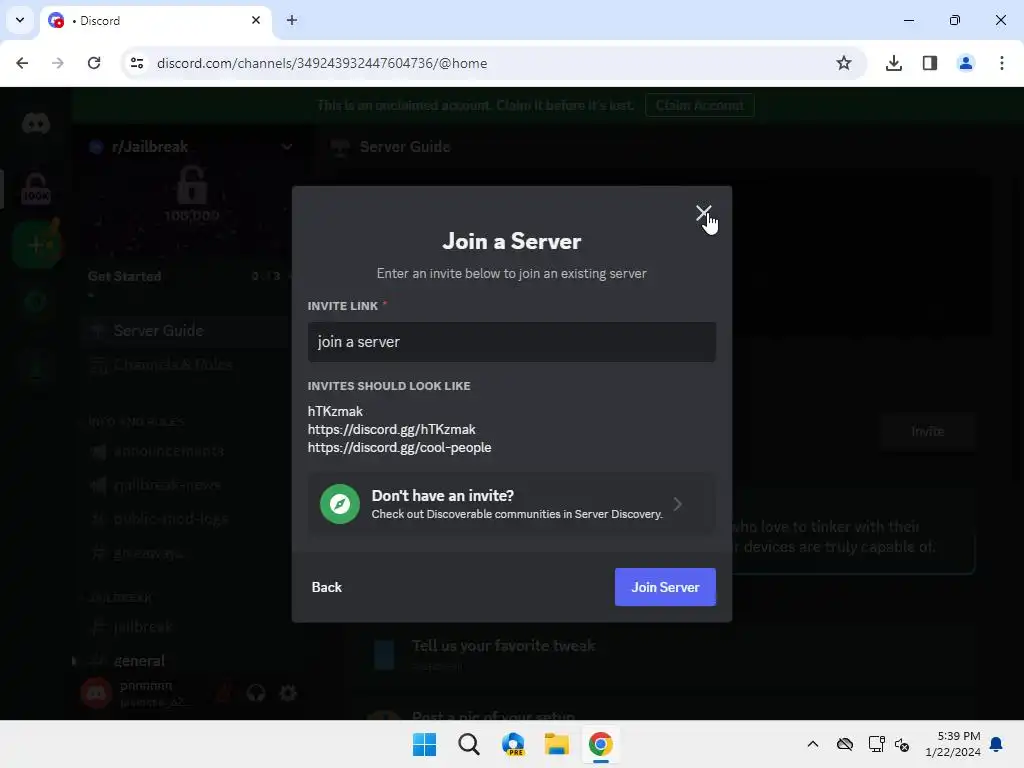View site information icon in address bar

point(137,63)
